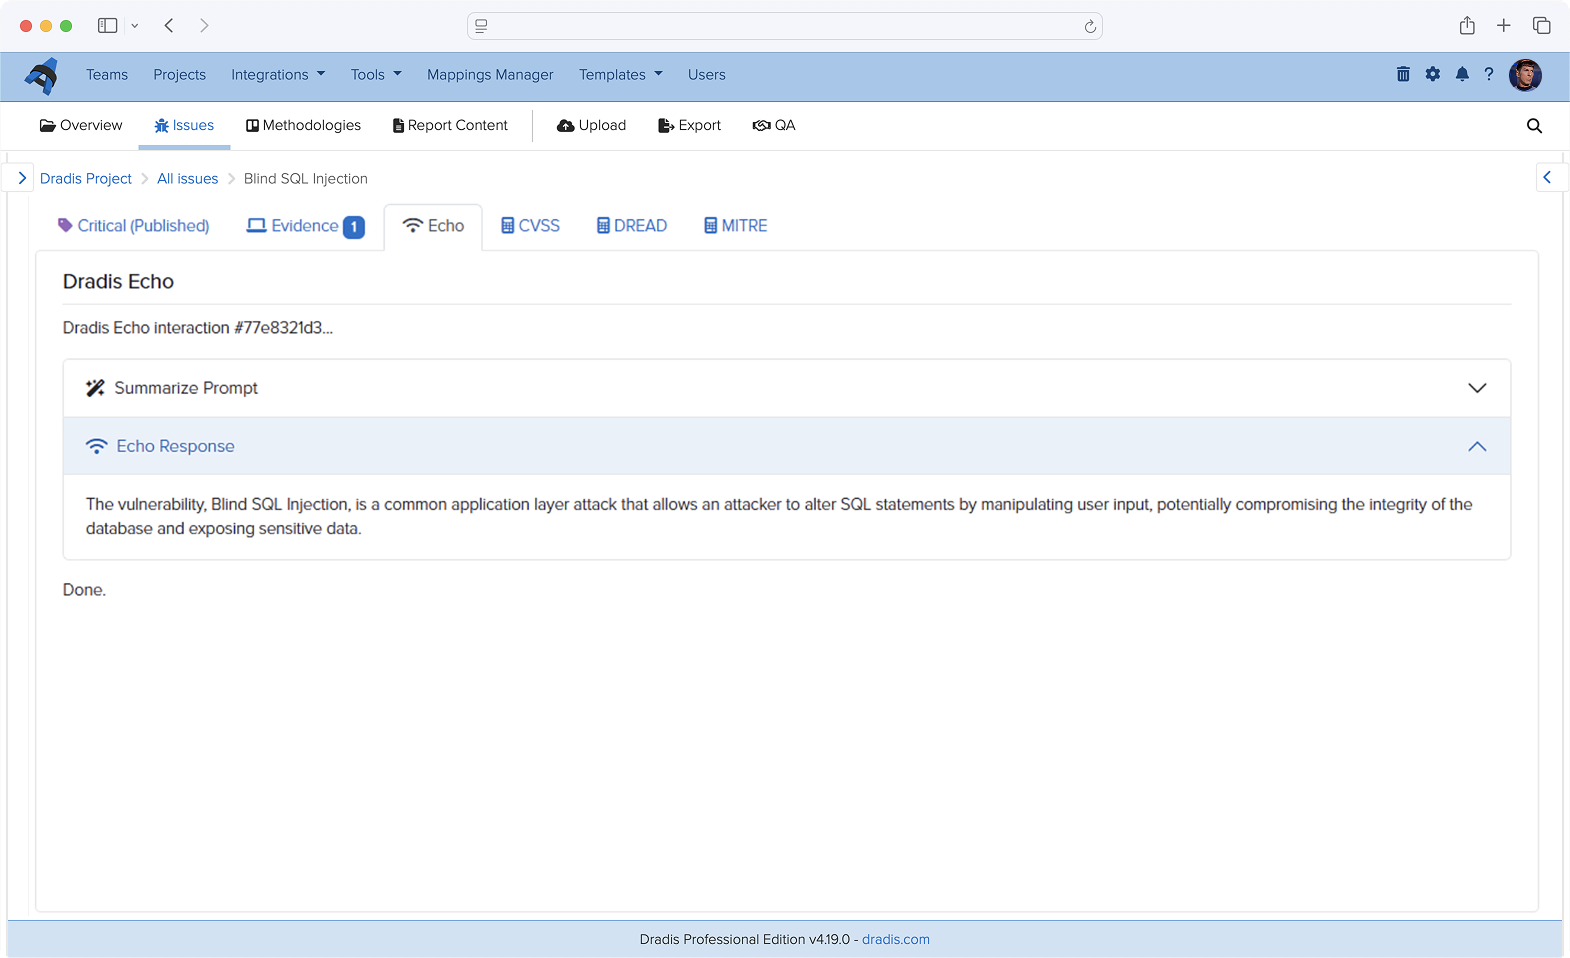Click the Safari address bar

(x=784, y=26)
